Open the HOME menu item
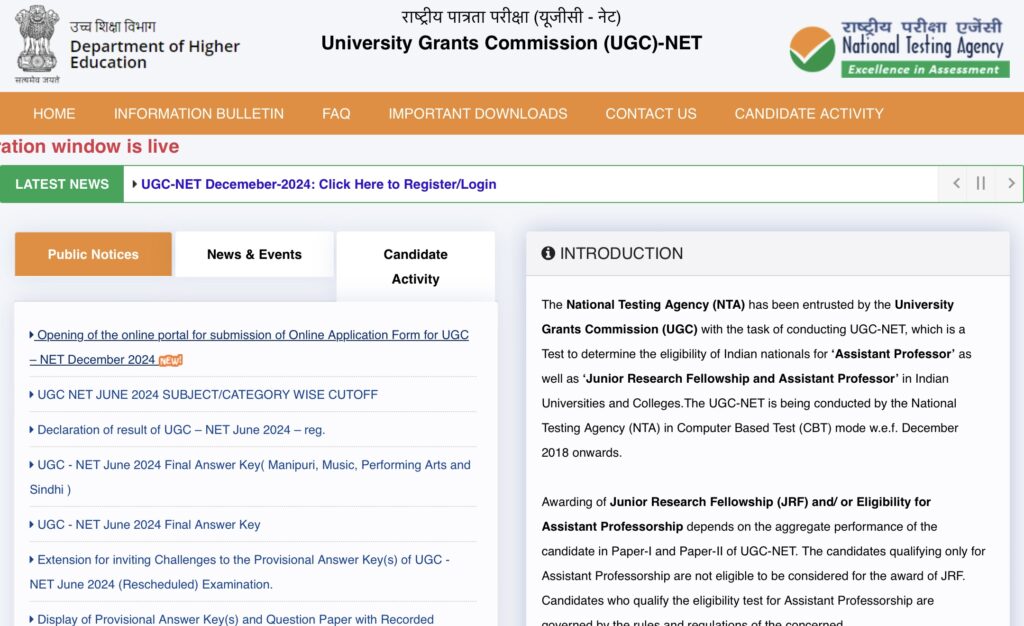1024x626 pixels. [54, 114]
